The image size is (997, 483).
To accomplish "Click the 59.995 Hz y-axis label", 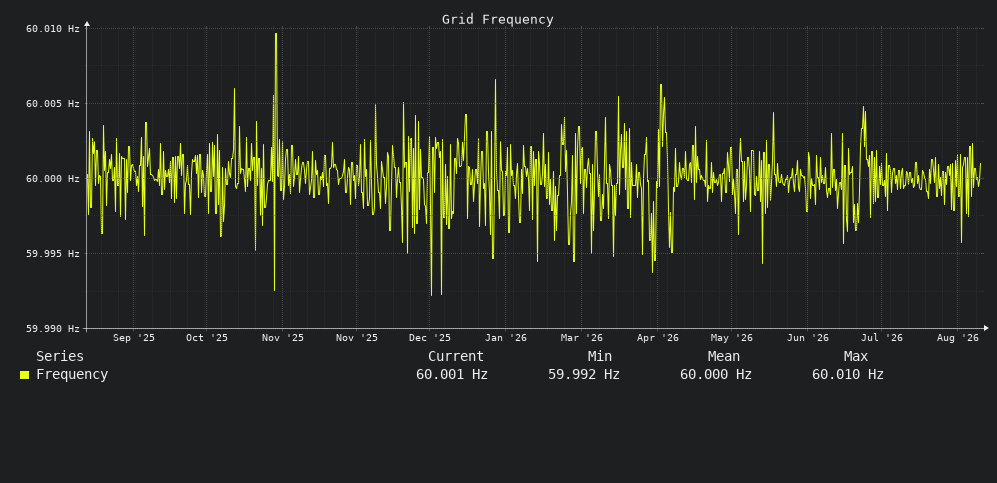I will 53,254.
